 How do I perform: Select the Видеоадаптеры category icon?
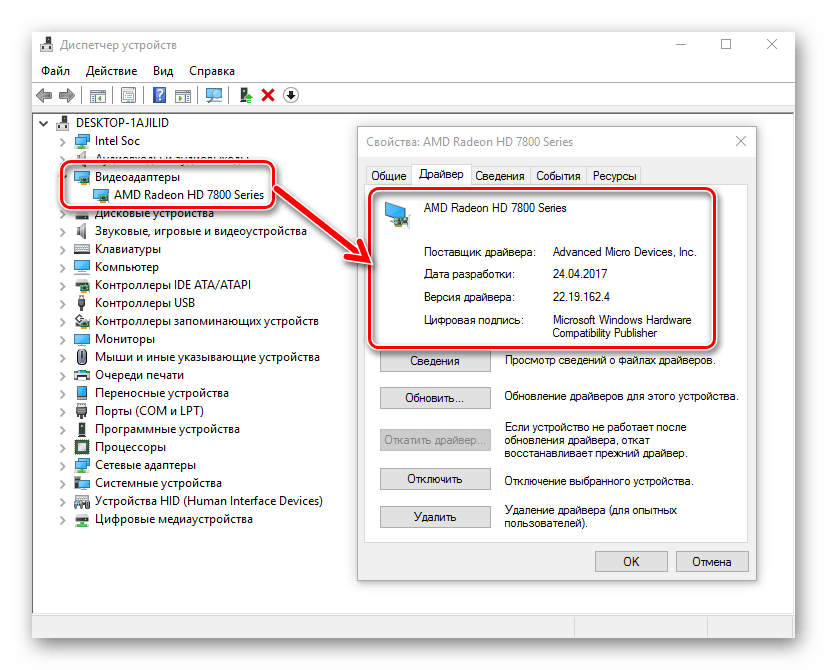coord(82,177)
